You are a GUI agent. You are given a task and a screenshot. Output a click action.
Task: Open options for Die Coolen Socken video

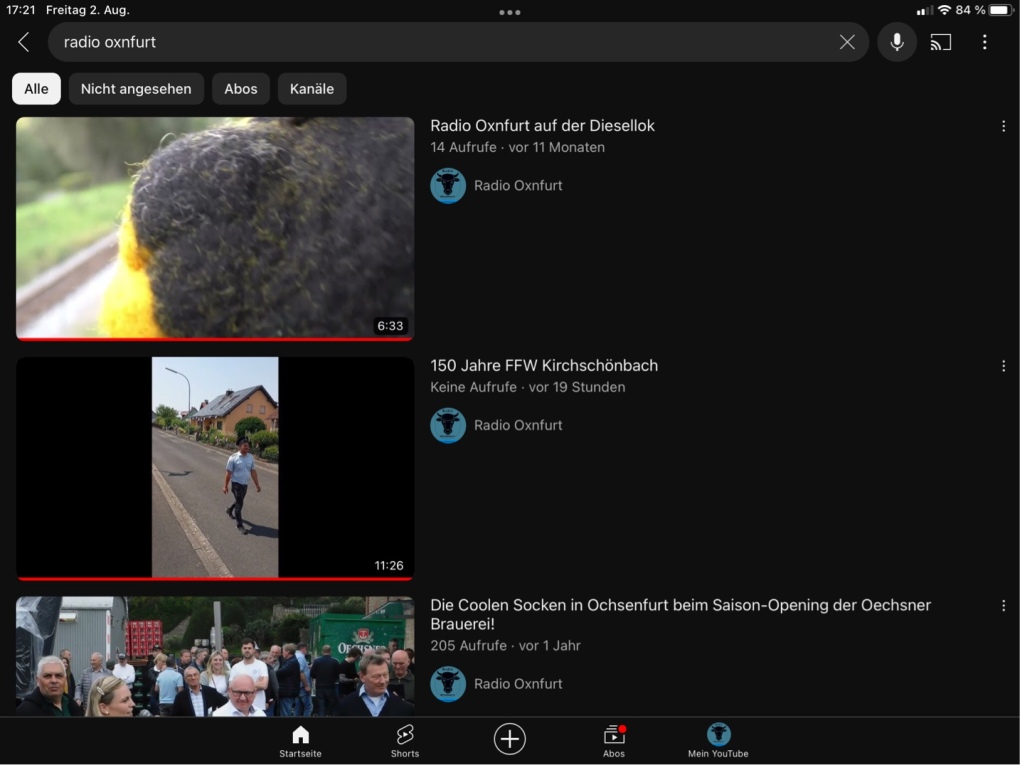(x=1004, y=606)
